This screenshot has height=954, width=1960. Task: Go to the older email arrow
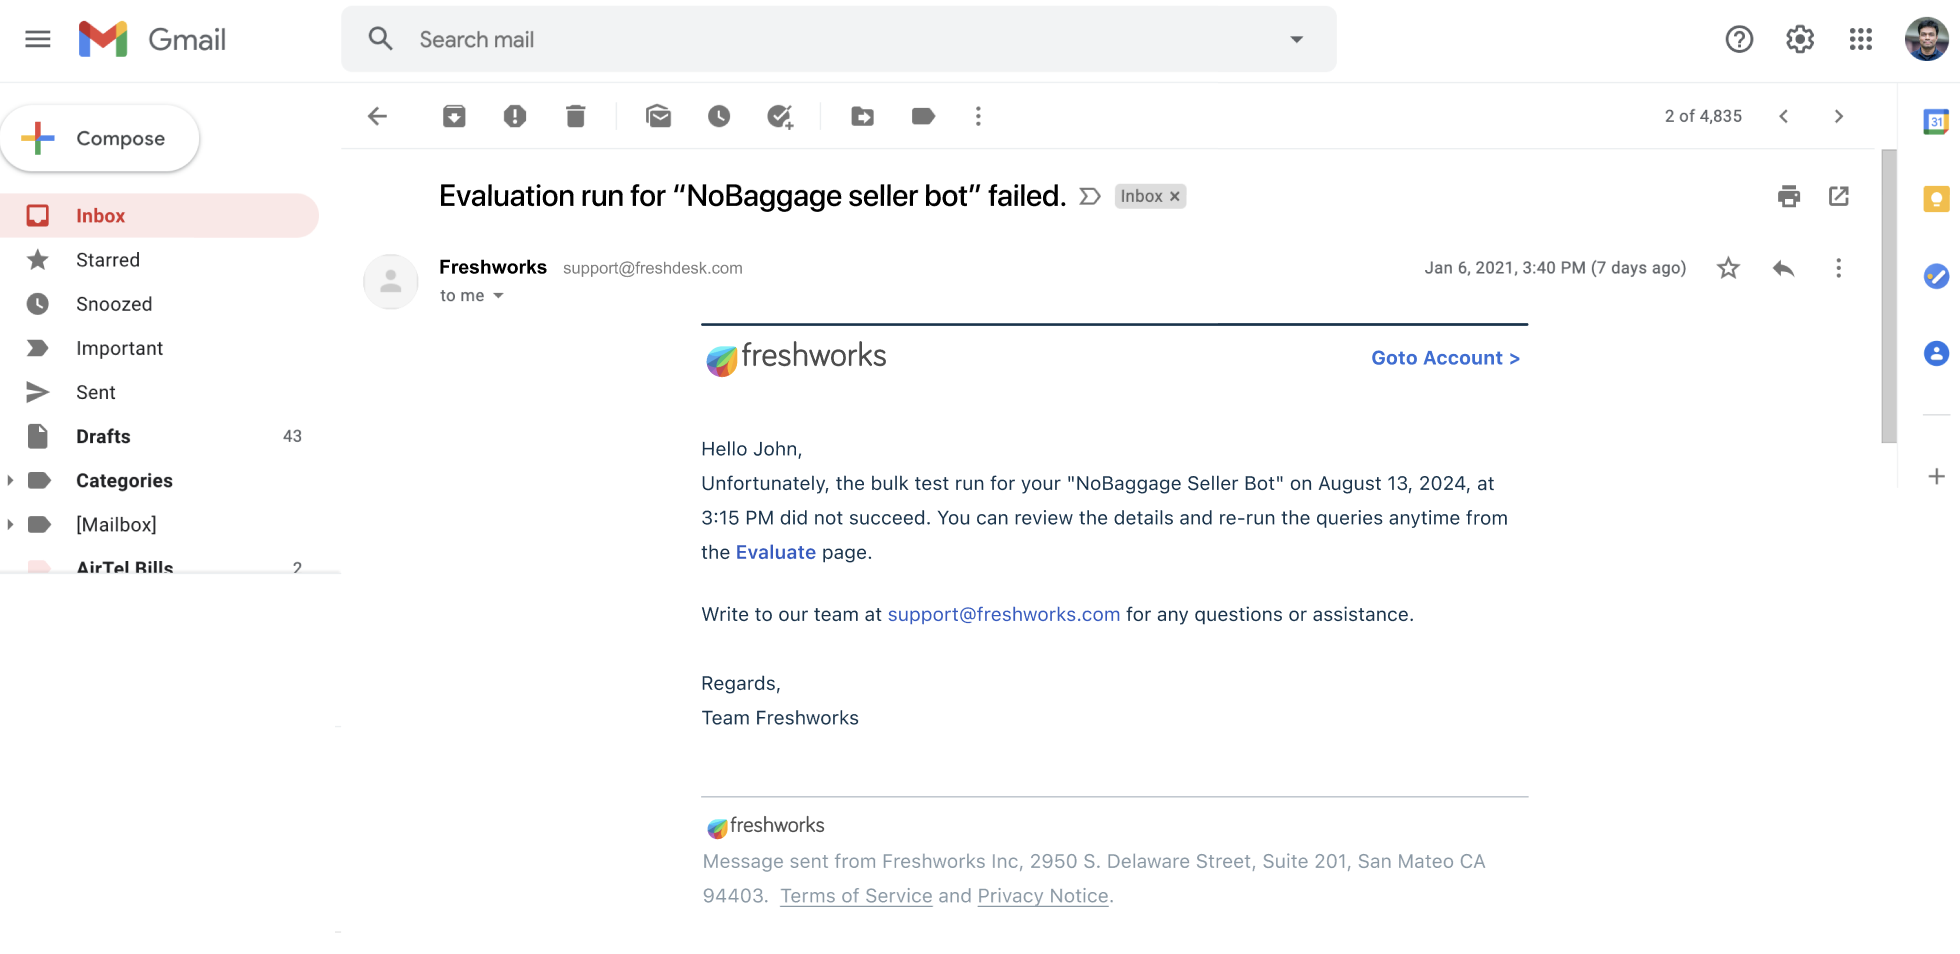click(1838, 116)
